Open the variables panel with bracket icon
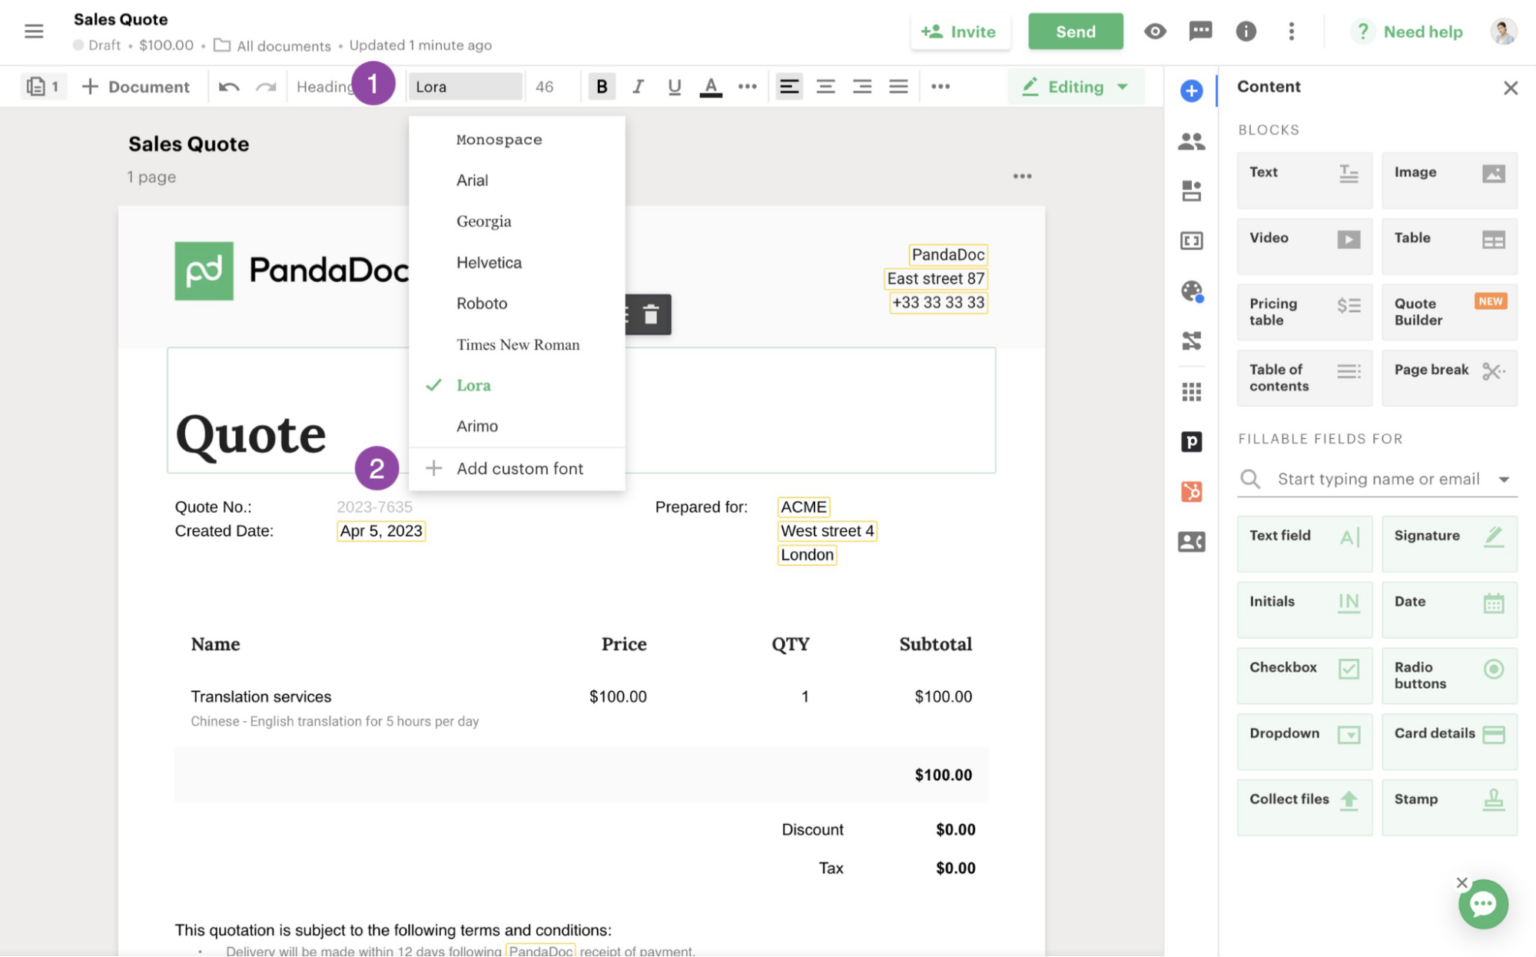 [x=1192, y=241]
